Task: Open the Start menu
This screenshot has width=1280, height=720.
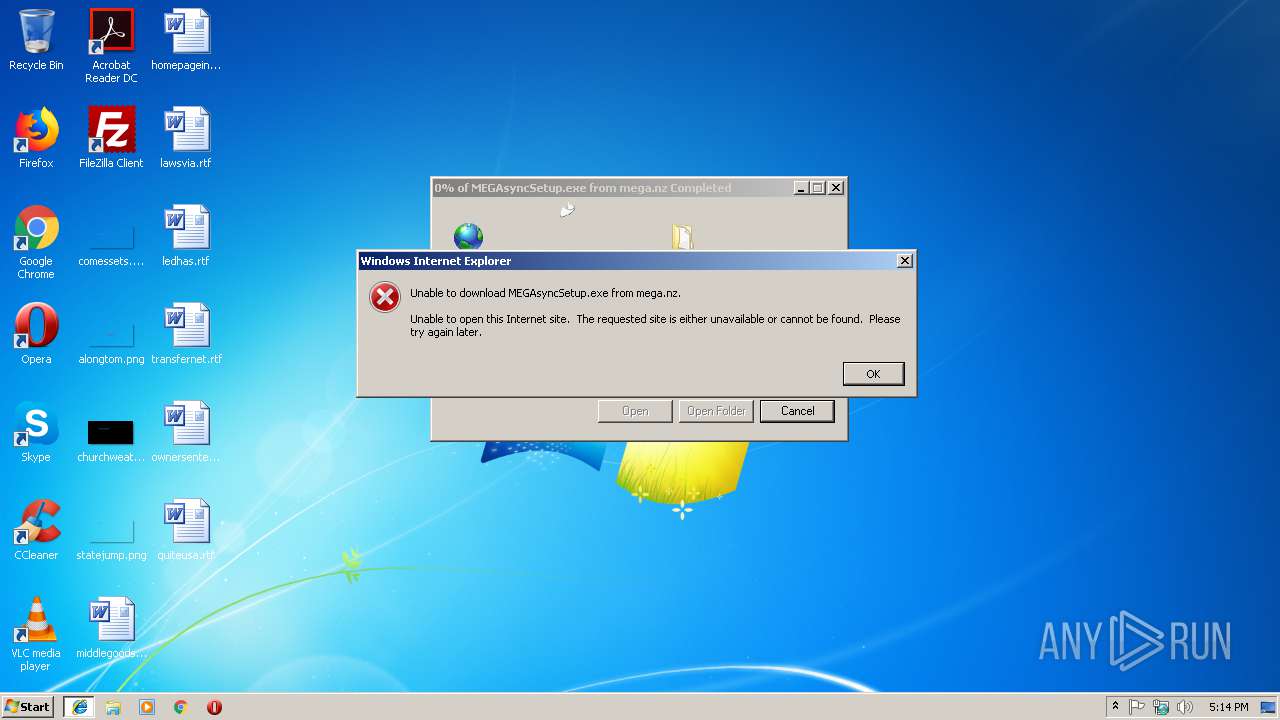Action: point(28,707)
